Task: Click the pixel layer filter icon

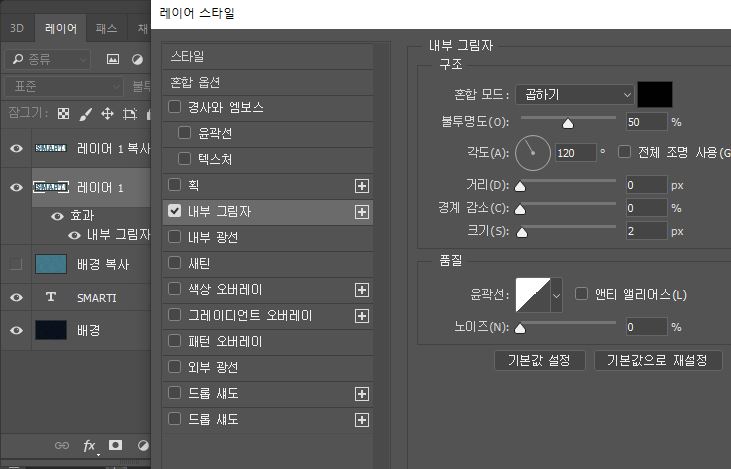Action: point(113,59)
